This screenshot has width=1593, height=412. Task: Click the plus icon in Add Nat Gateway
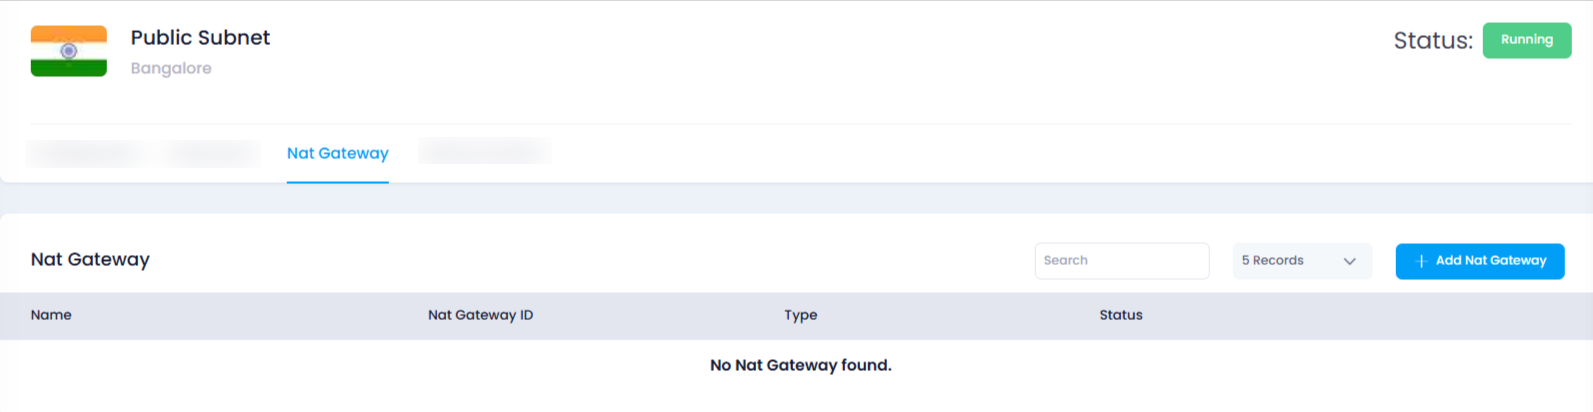click(1421, 261)
